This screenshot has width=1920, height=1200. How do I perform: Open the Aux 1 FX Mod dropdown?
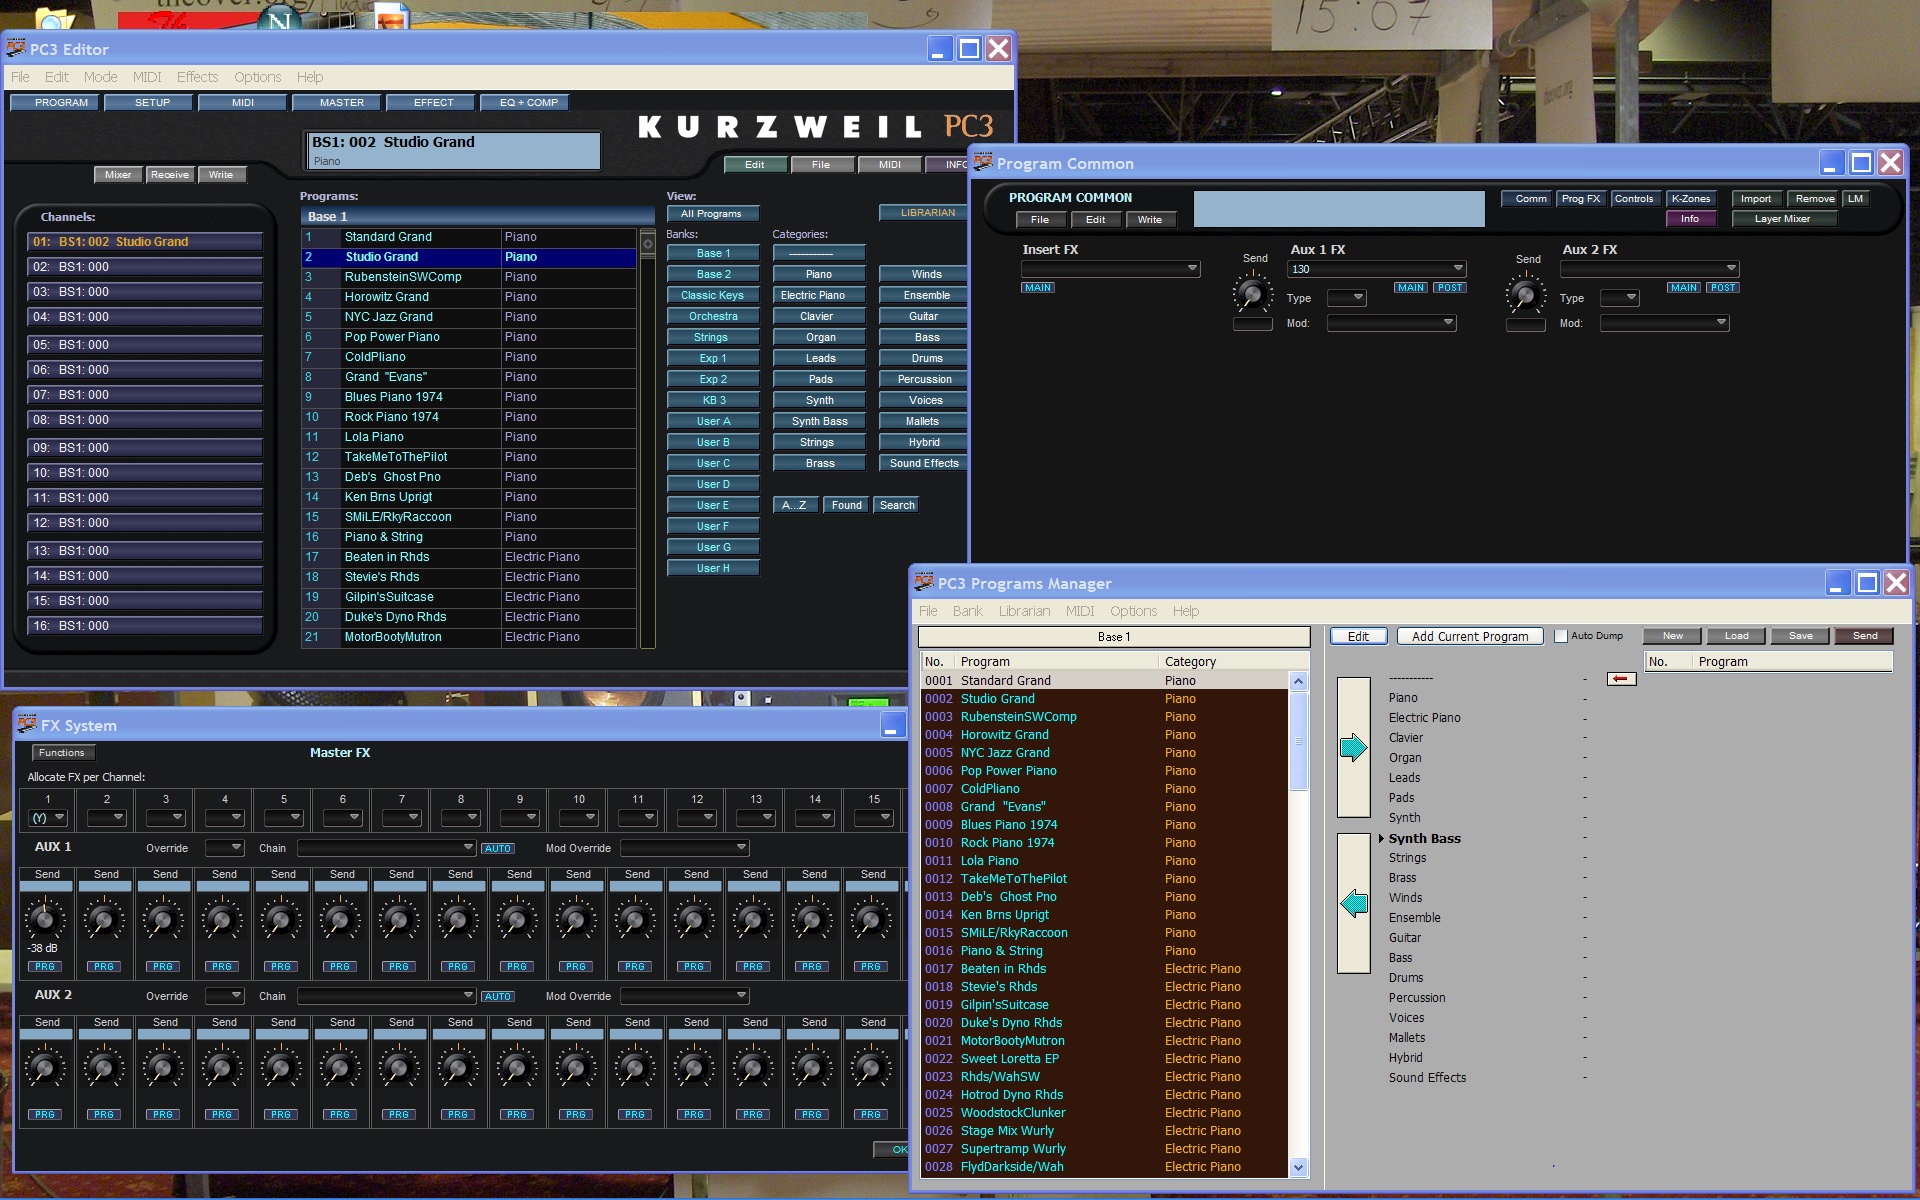tap(1392, 323)
